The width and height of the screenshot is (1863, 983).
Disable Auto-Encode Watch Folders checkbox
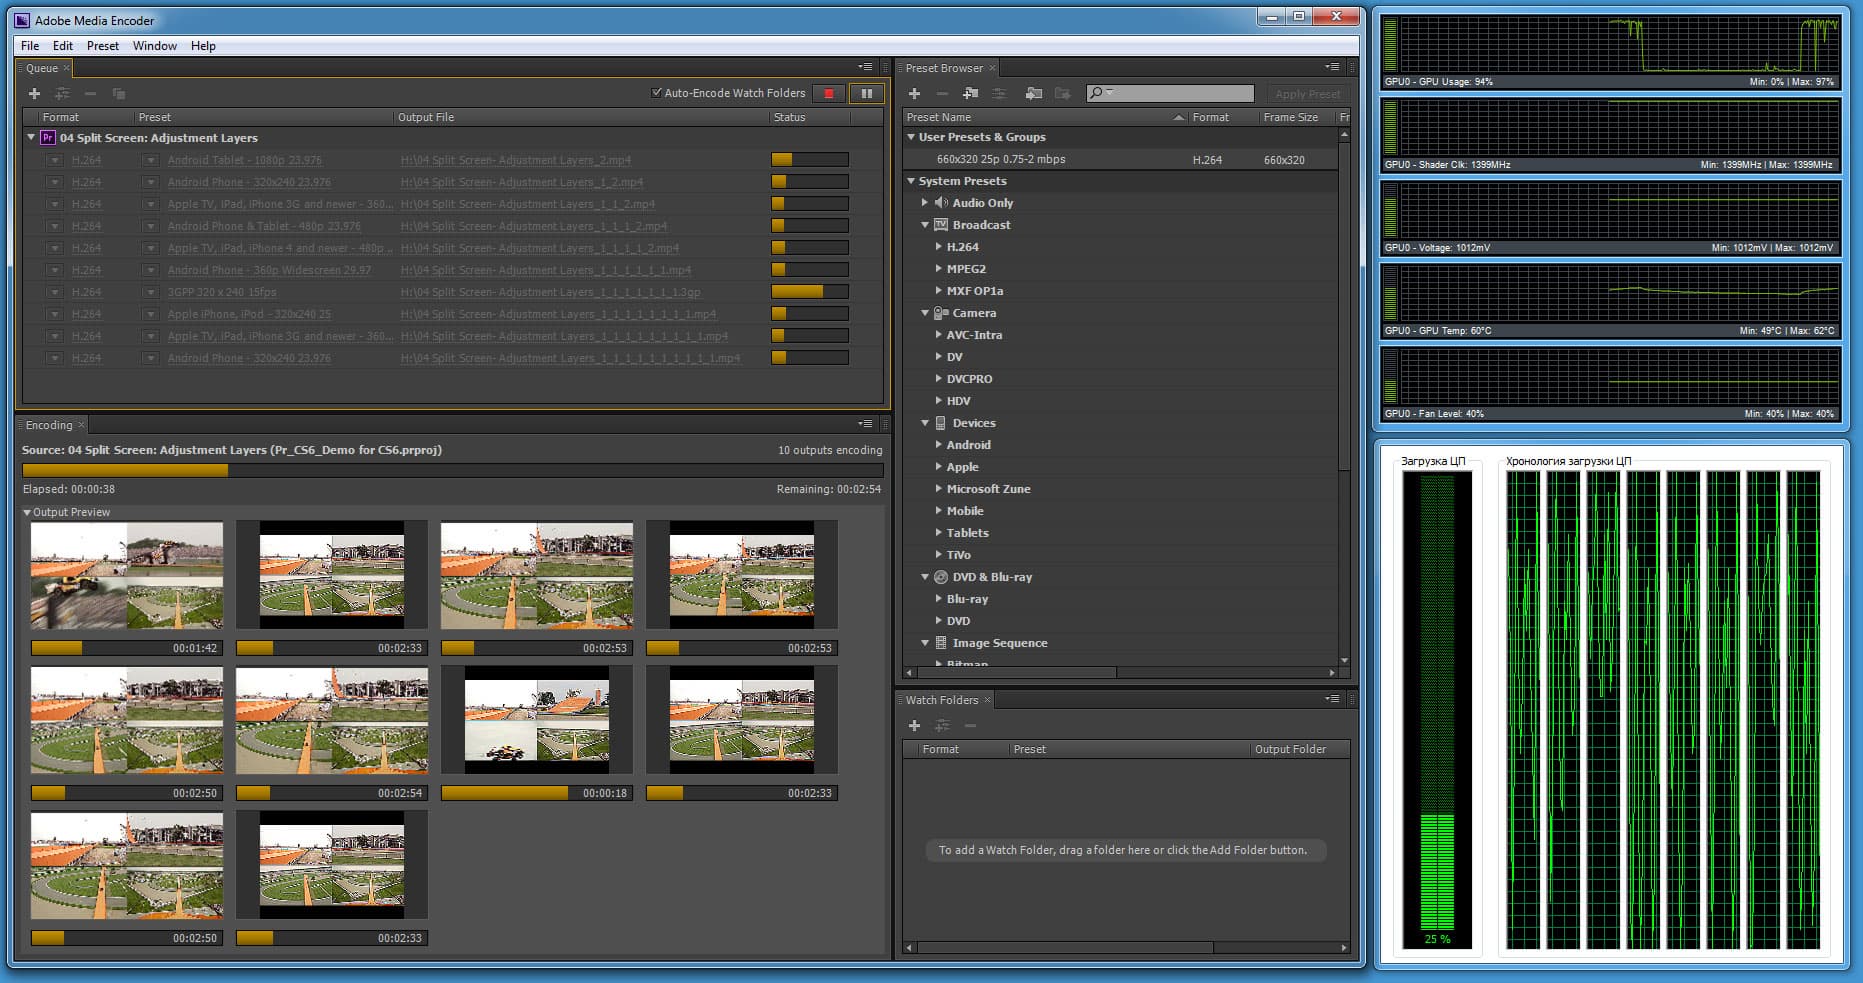657,93
